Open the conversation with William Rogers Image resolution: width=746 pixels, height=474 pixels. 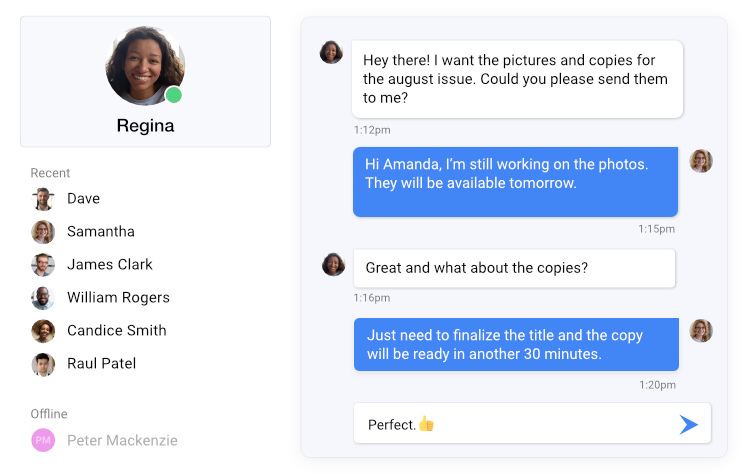(118, 297)
